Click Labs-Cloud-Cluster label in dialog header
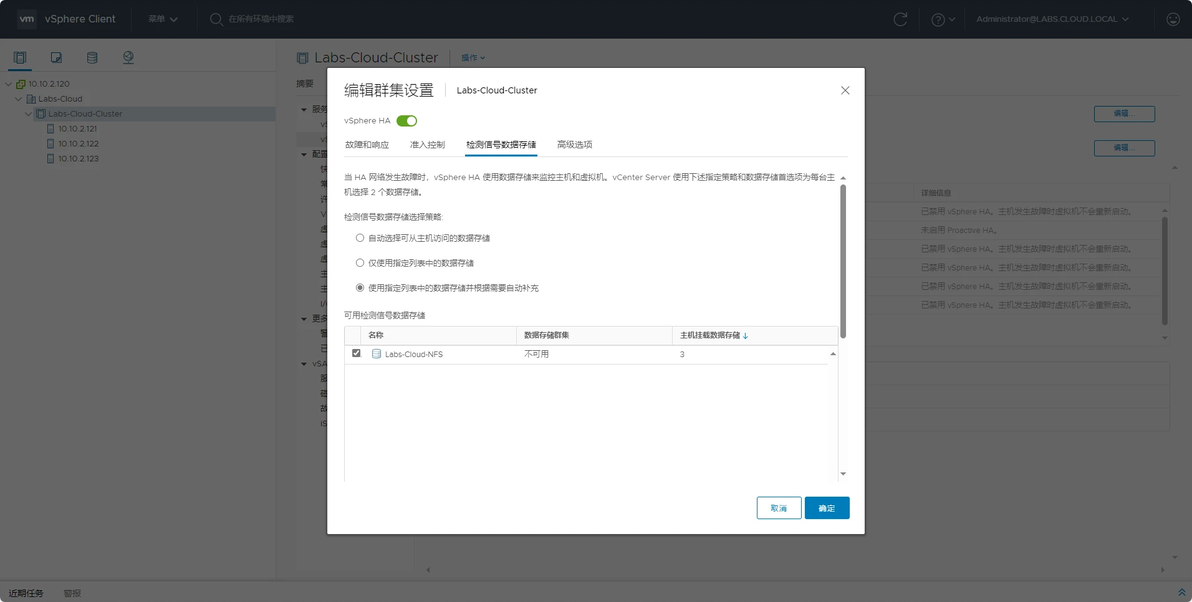Image resolution: width=1192 pixels, height=602 pixels. (x=496, y=90)
